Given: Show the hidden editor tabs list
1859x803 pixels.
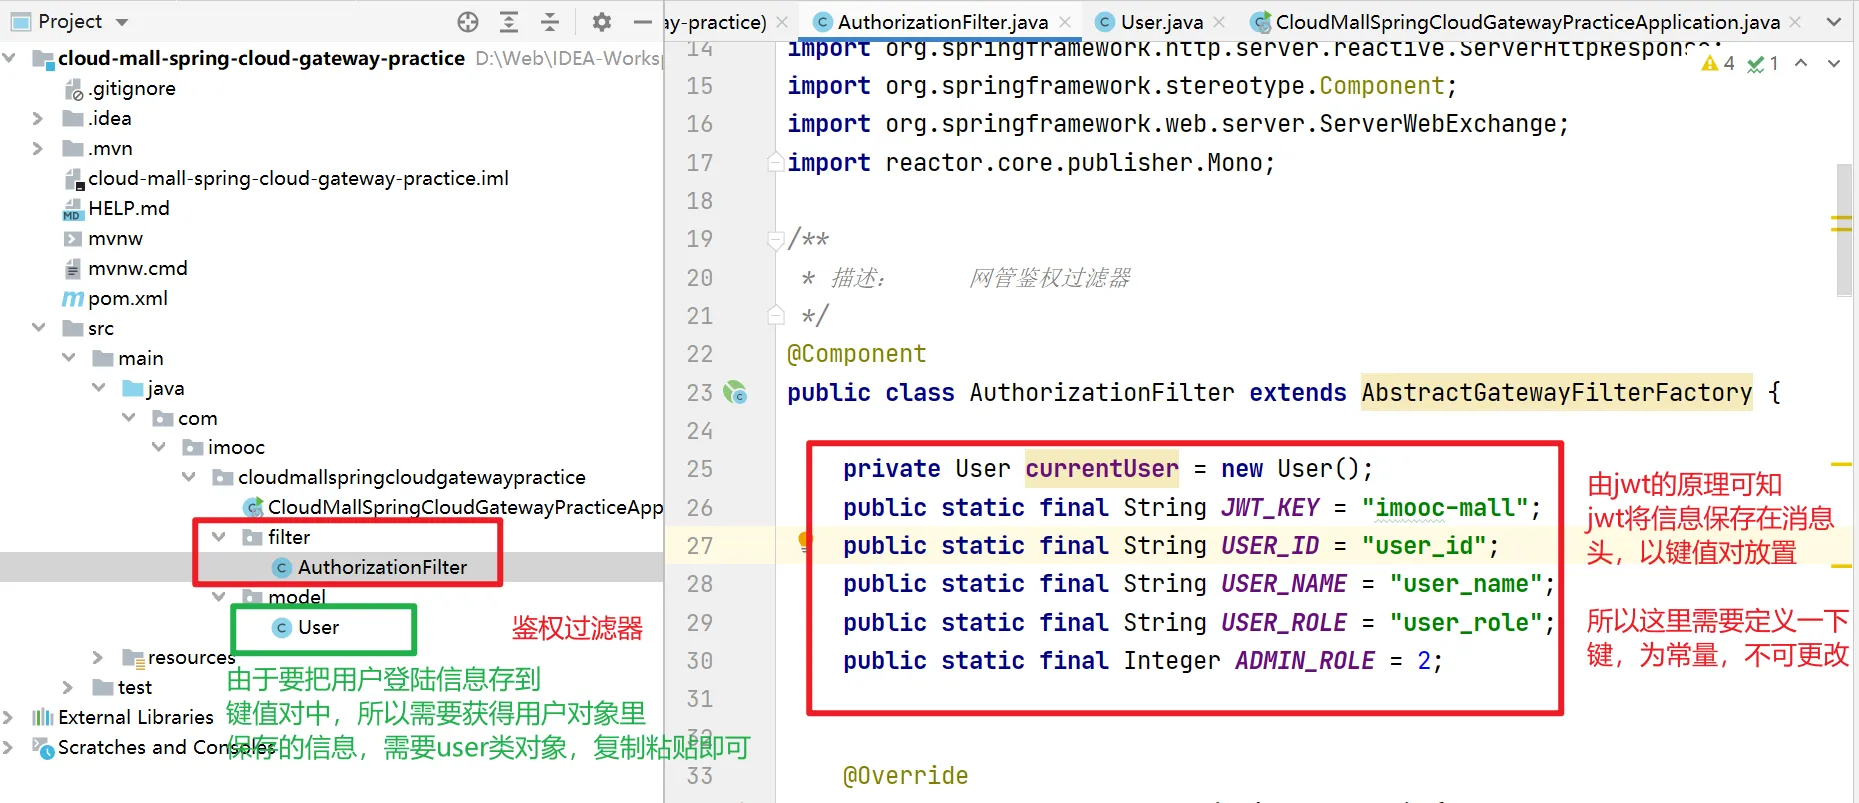Looking at the screenshot, I should 1833,22.
